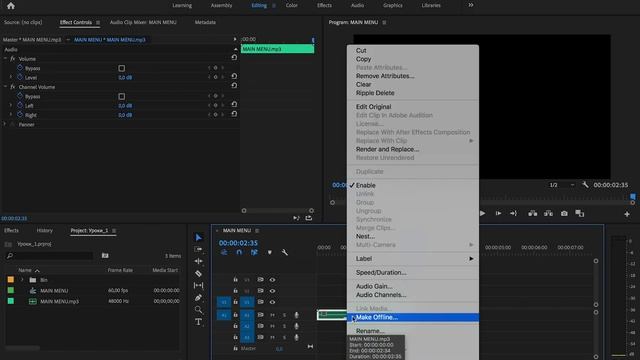Toggle V1 track output eye
Screen dimensions: 640x360
272,302
